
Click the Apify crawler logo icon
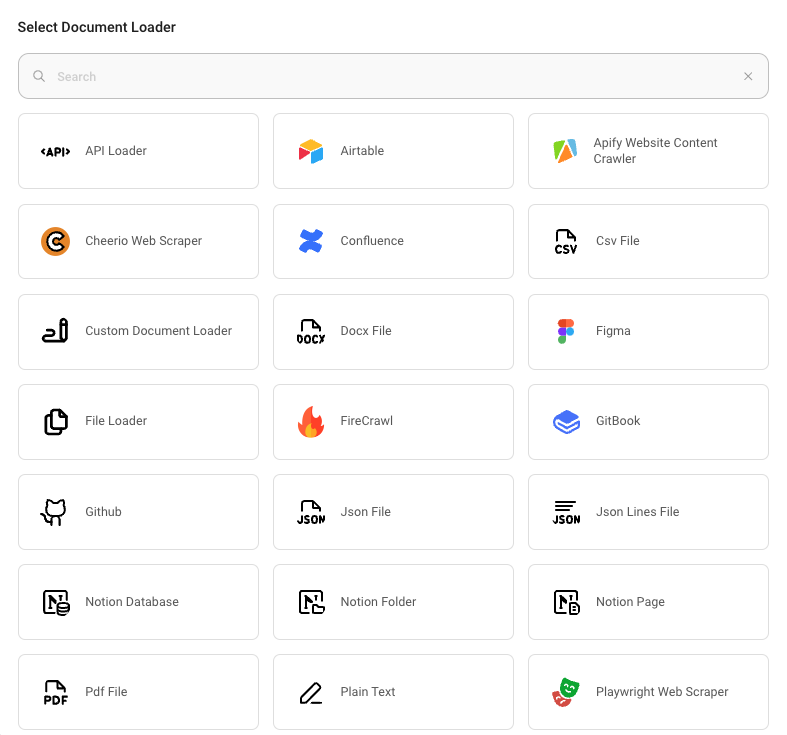565,151
